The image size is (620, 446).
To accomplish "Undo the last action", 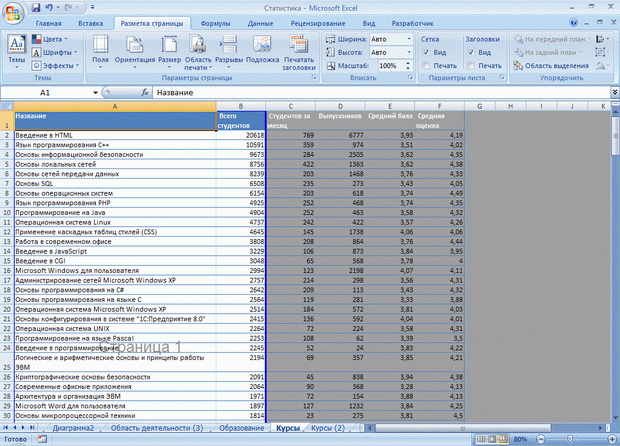I will coord(49,8).
